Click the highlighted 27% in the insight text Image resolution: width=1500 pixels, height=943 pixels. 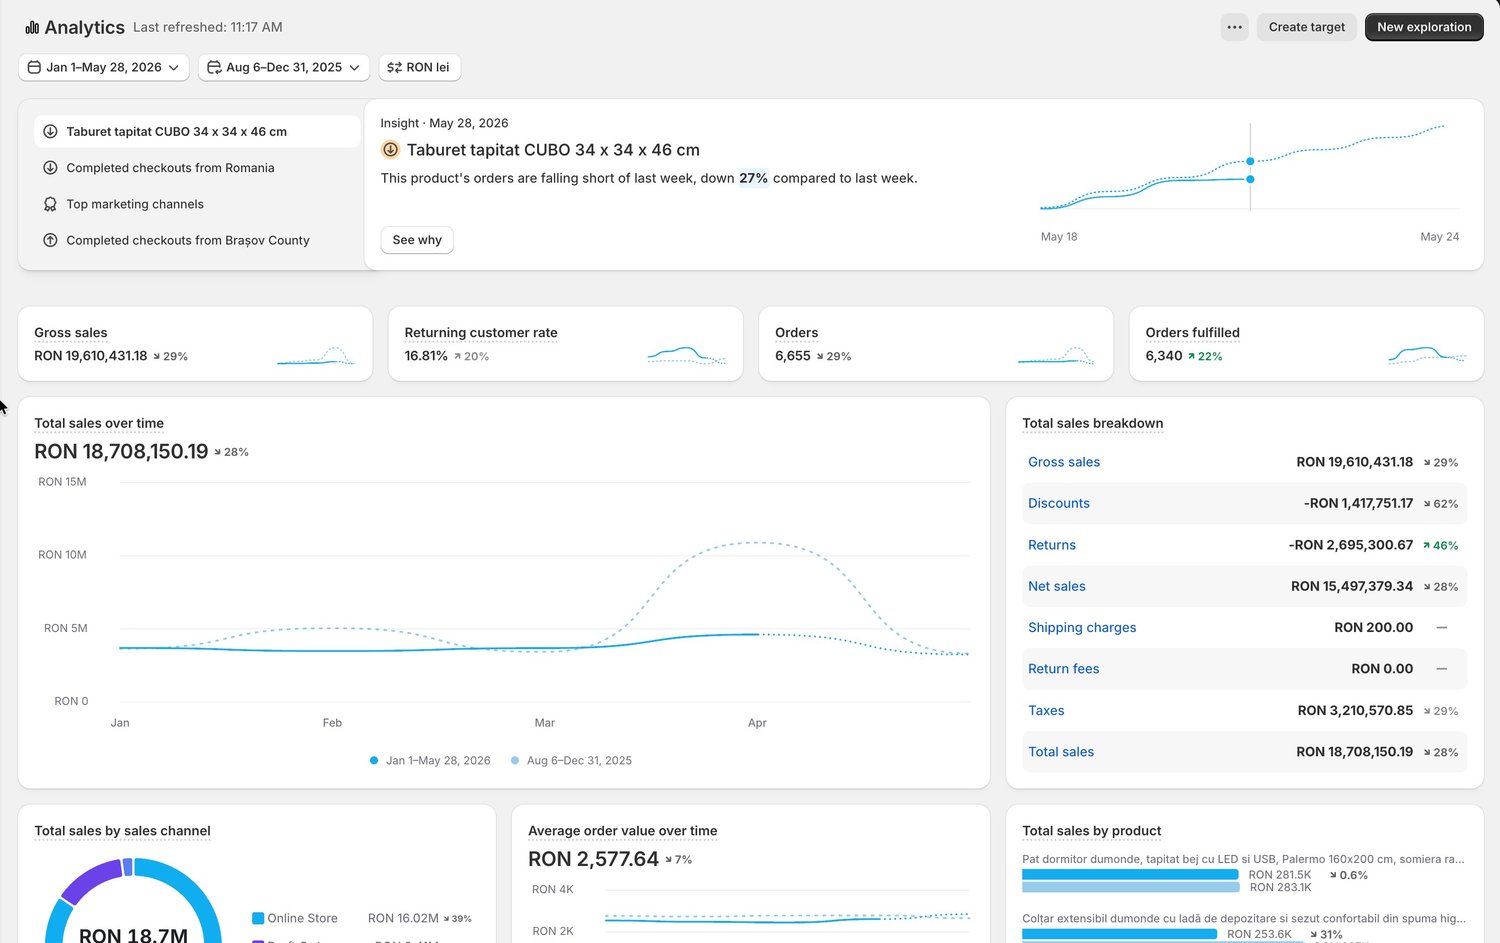click(753, 178)
